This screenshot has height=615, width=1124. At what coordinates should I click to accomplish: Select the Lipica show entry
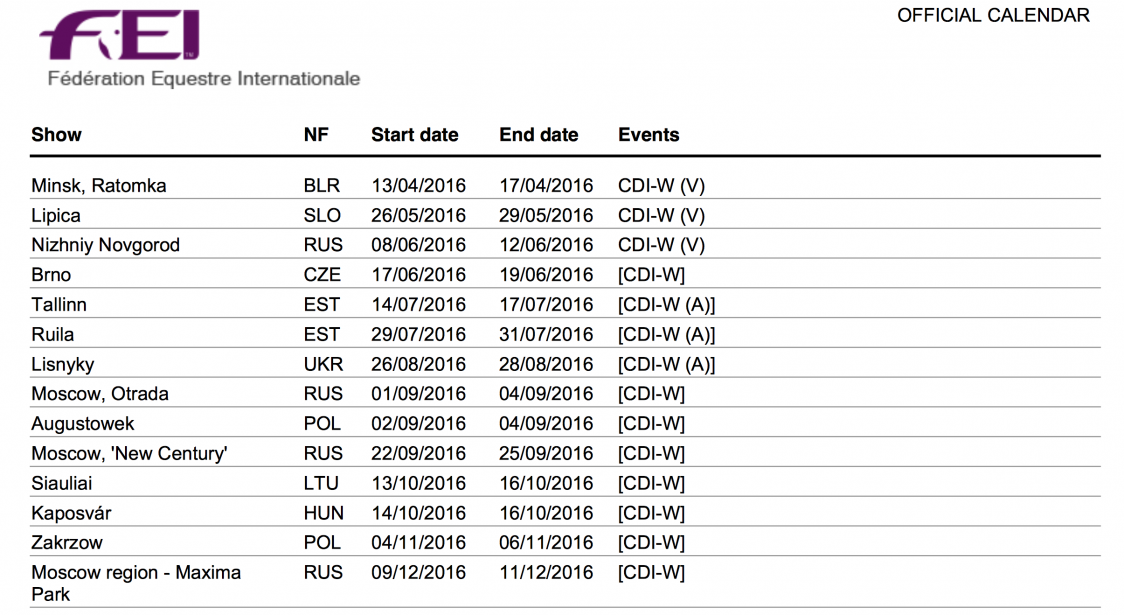point(56,216)
